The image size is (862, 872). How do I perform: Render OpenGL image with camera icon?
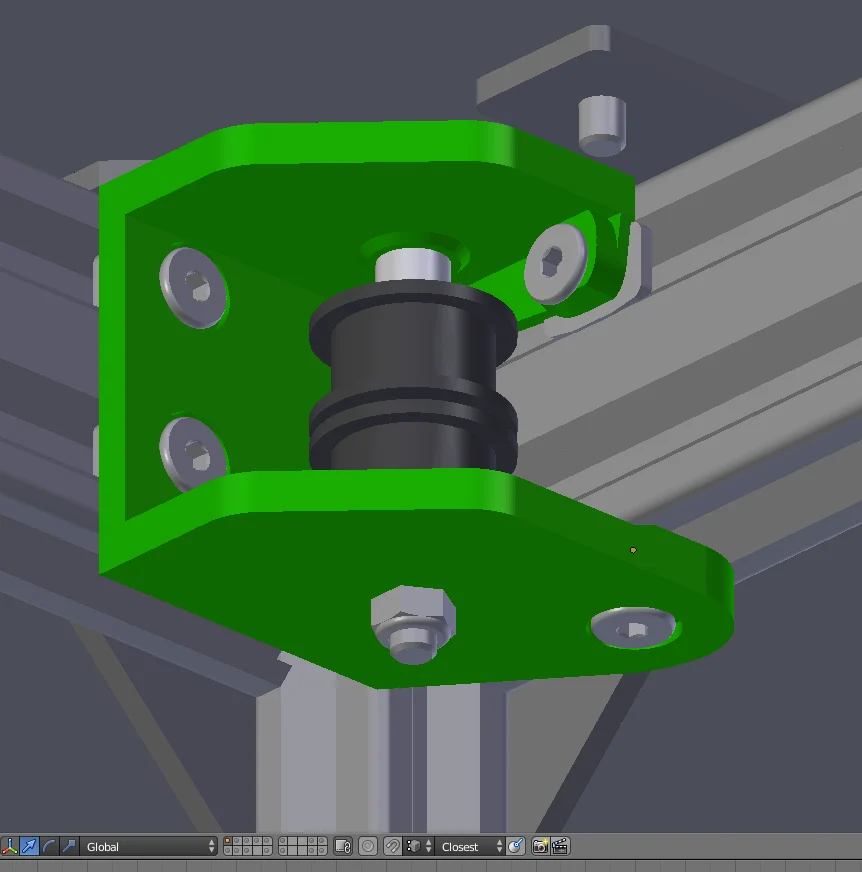540,846
